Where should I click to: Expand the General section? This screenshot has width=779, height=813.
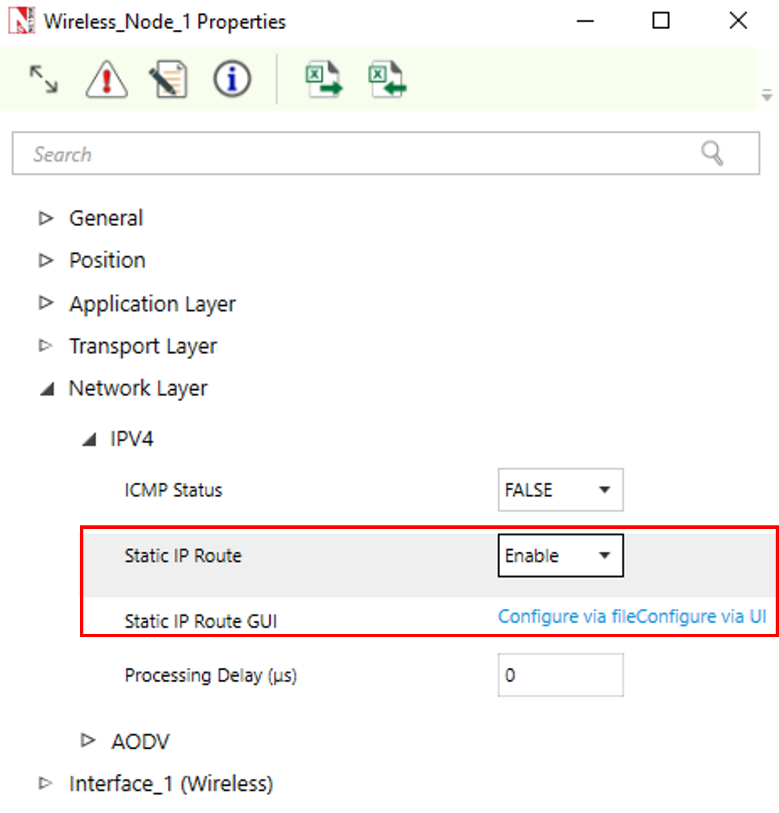coord(45,218)
